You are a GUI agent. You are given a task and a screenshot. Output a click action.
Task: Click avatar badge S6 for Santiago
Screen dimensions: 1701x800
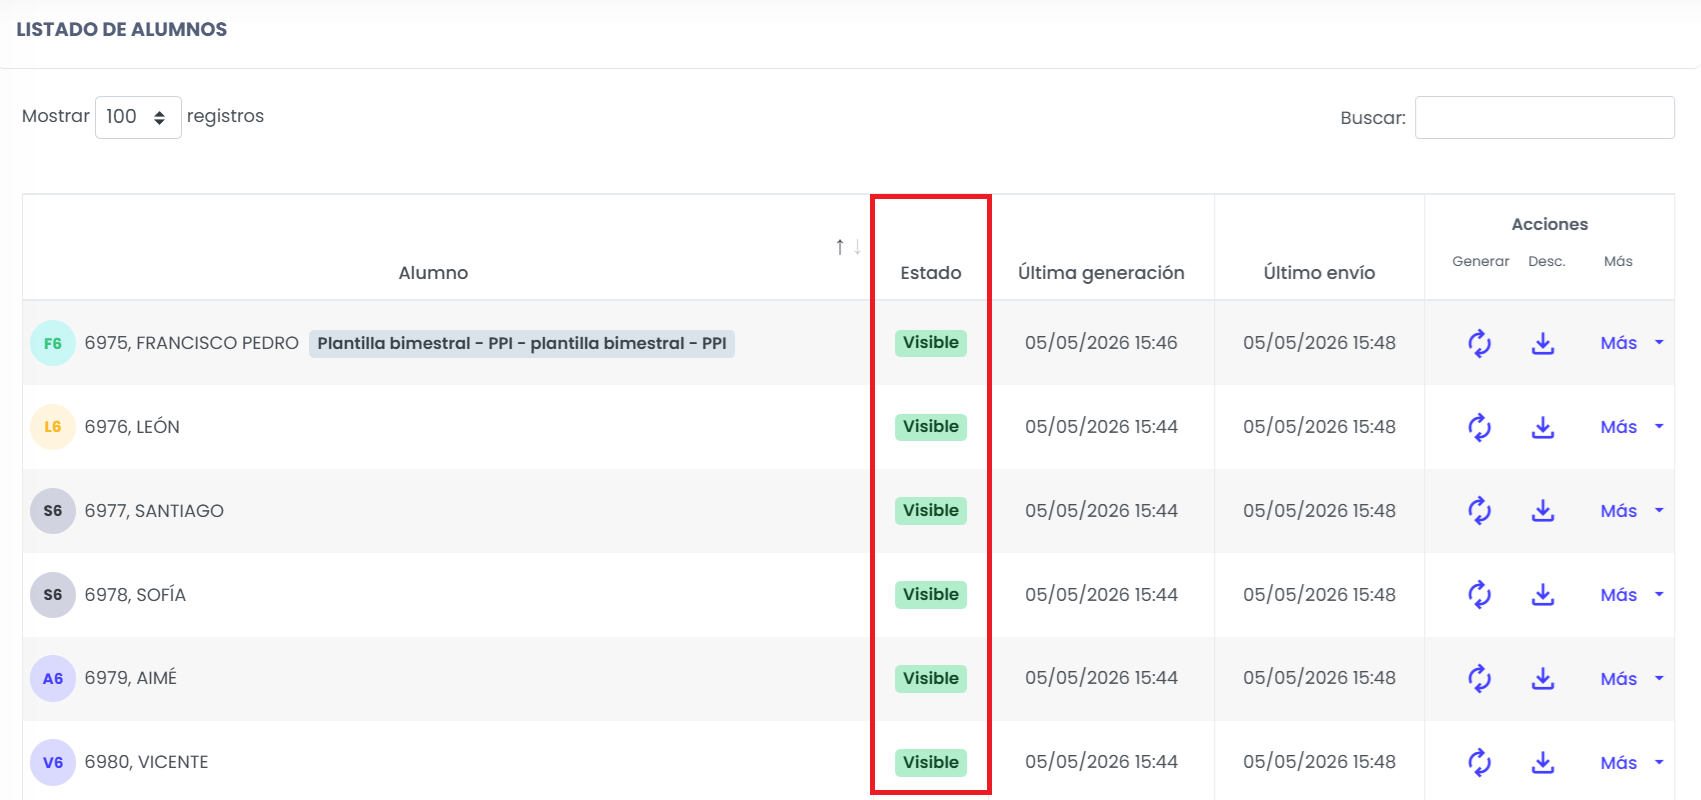pyautogui.click(x=53, y=511)
